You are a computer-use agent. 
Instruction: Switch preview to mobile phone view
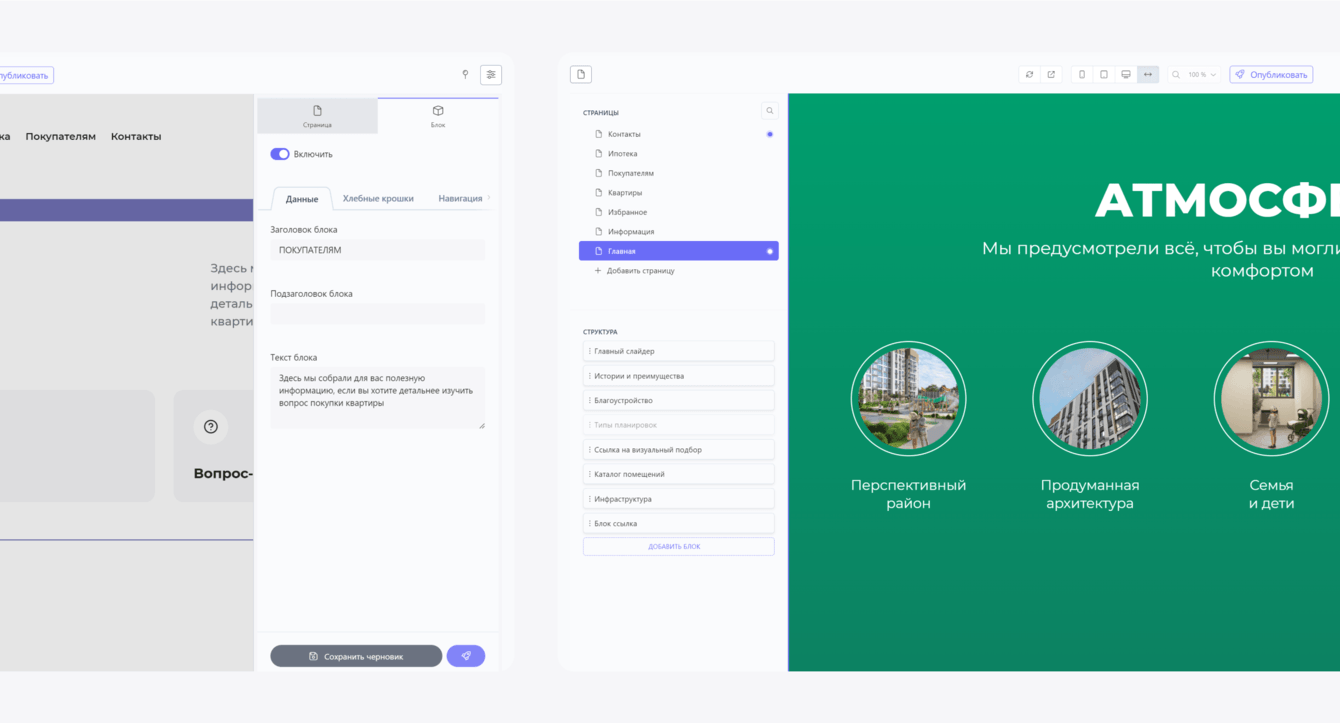1082,74
